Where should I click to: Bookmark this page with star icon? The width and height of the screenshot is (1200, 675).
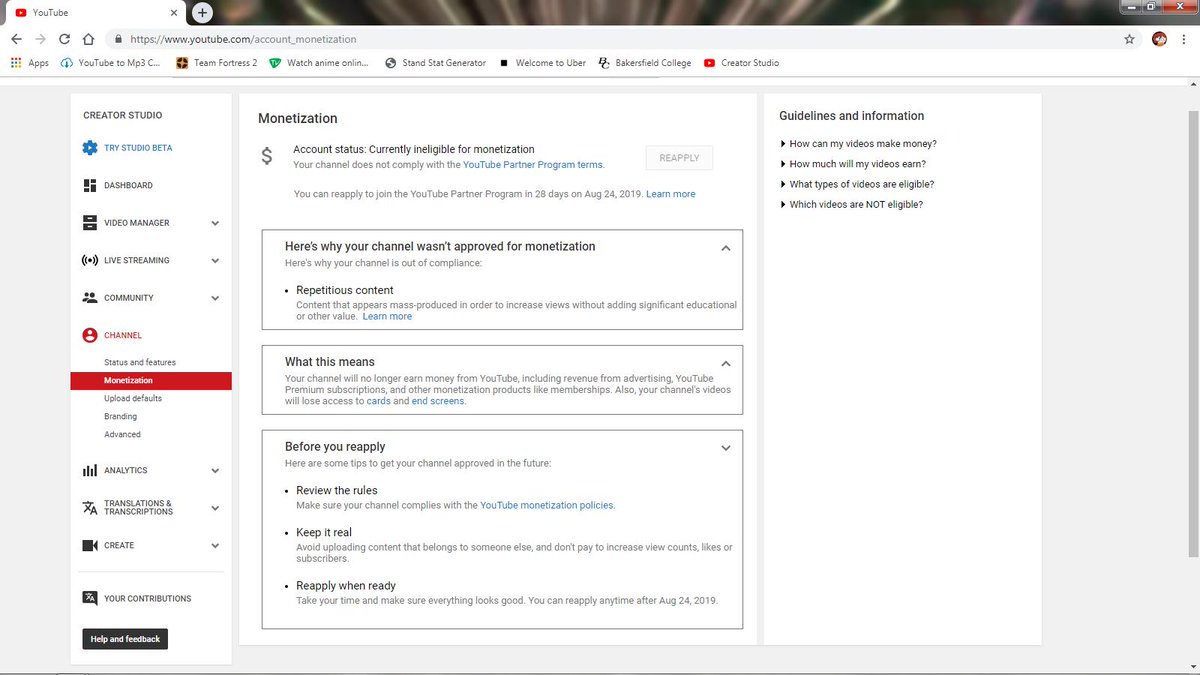(1129, 39)
